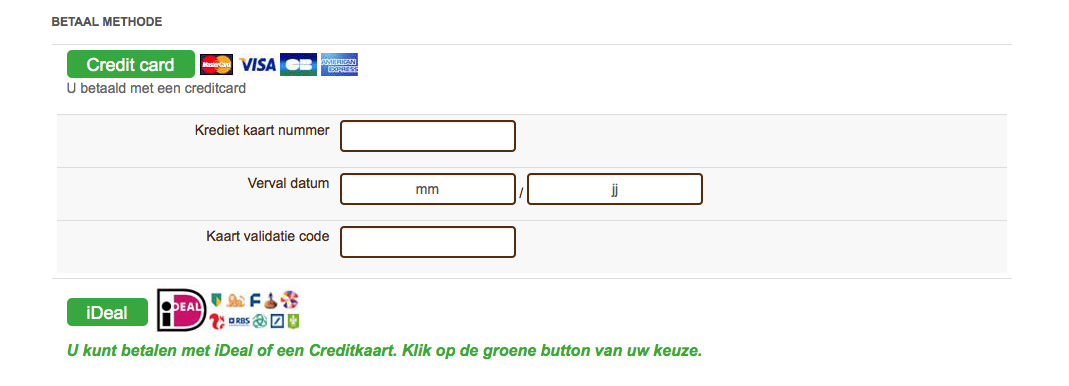Viewport: 1069px width, 386px height.
Task: Focus the Kaart validatie code field
Action: coord(428,242)
